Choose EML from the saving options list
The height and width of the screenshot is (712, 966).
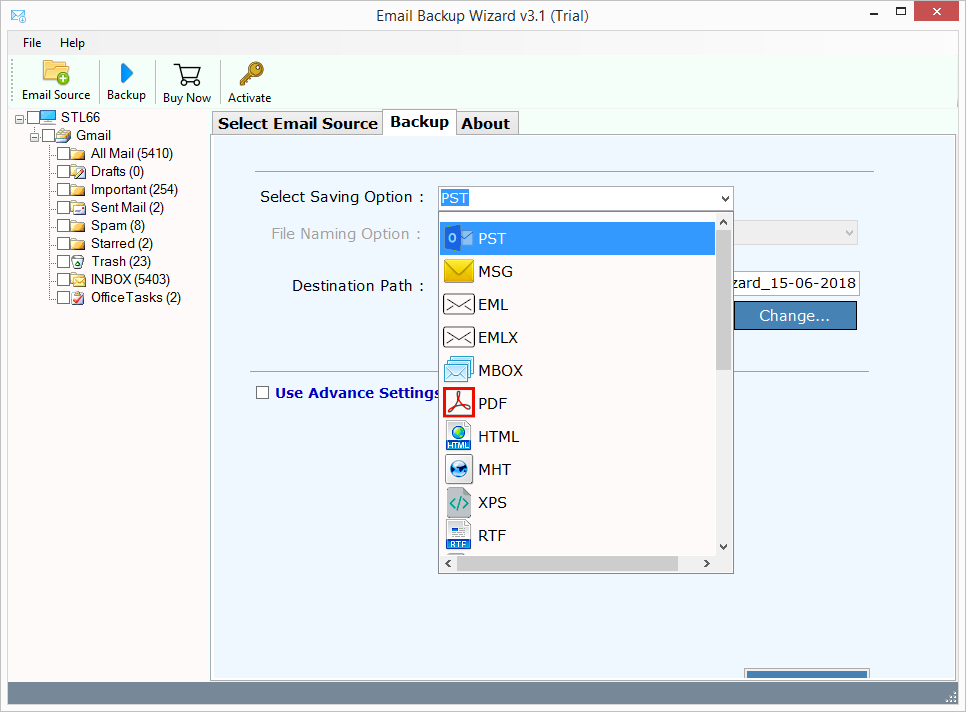tap(577, 304)
